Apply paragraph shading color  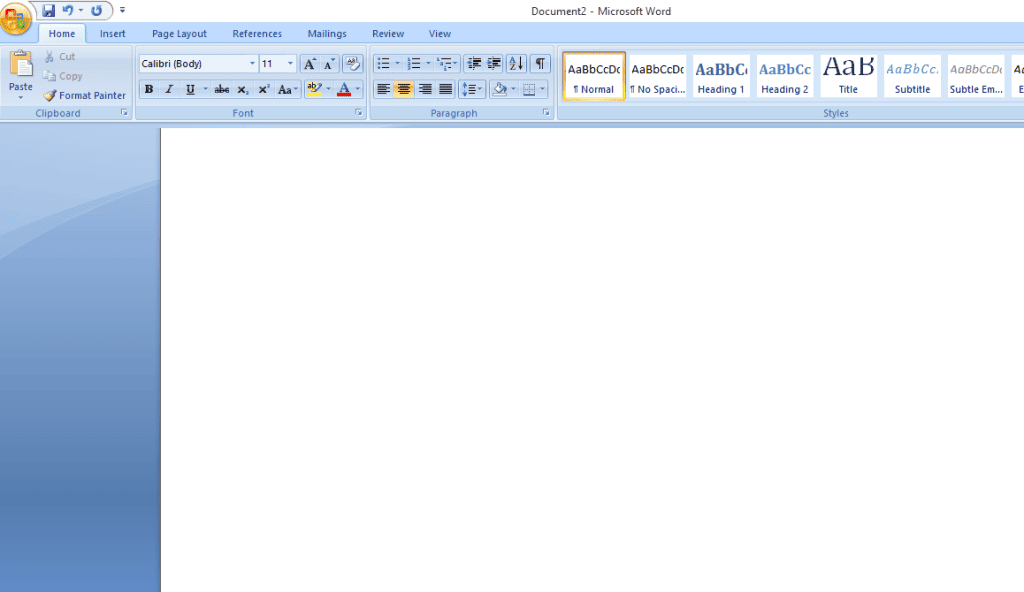tap(500, 90)
